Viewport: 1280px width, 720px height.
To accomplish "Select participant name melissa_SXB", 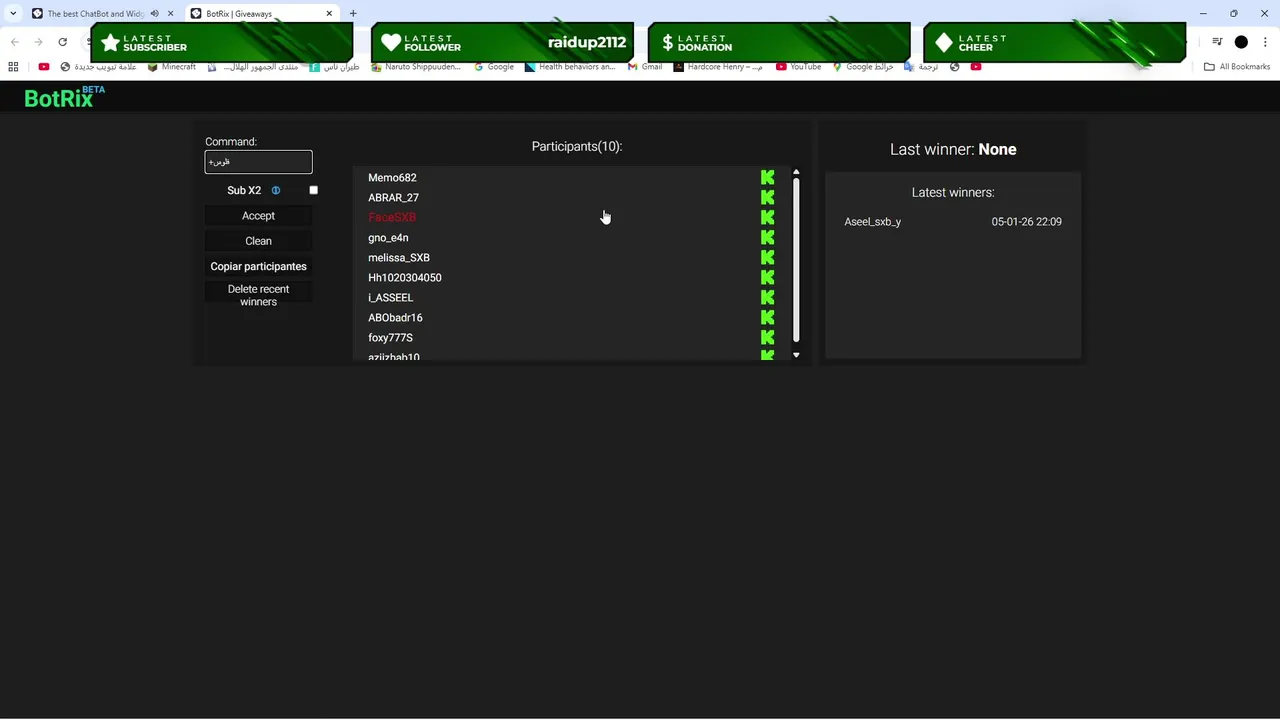I will click(x=399, y=258).
